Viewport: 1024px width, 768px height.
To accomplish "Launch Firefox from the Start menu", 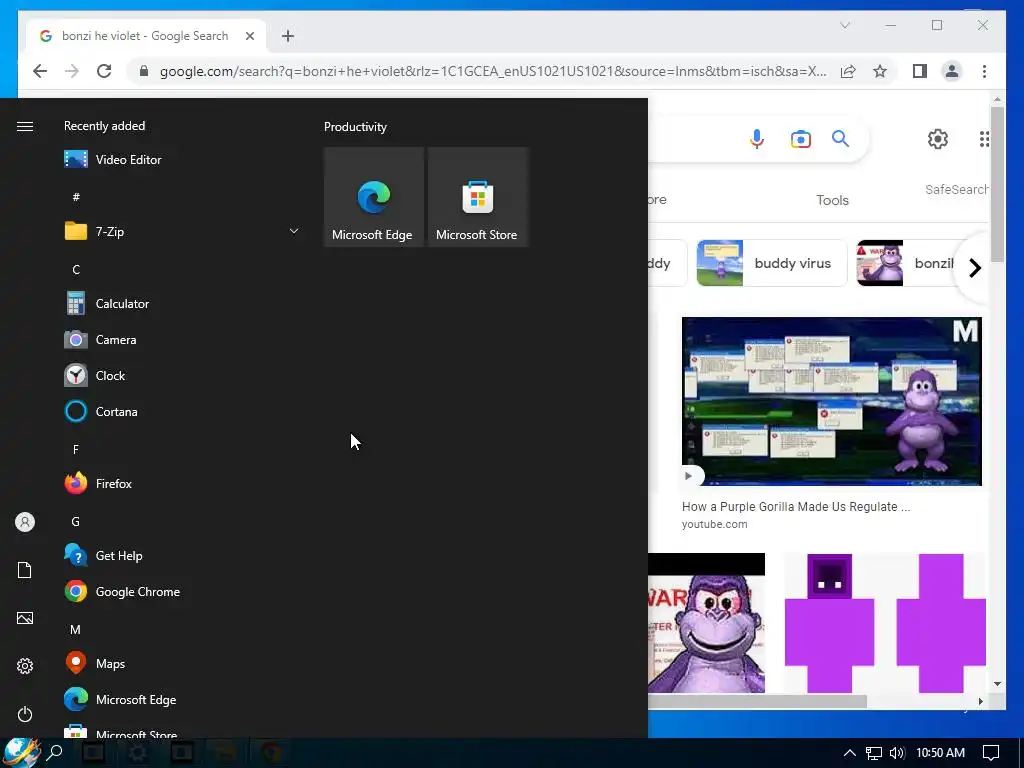I will click(98, 483).
